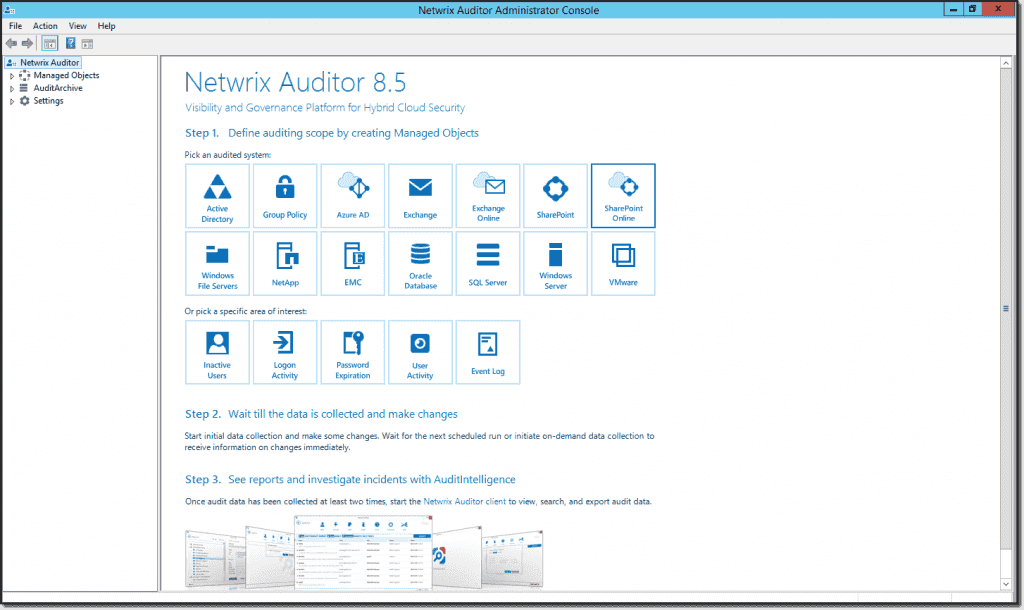Select Managed Objects in the tree

[x=59, y=75]
